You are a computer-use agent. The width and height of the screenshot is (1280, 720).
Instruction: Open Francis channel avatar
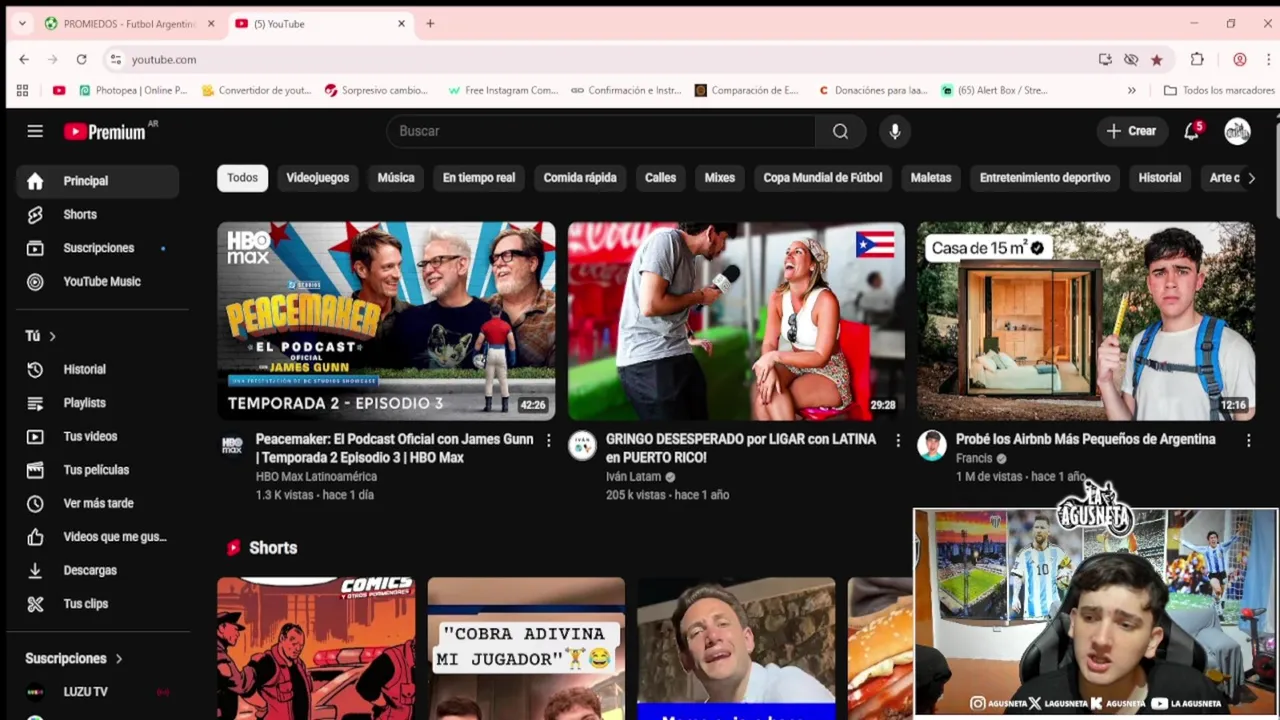pos(932,446)
